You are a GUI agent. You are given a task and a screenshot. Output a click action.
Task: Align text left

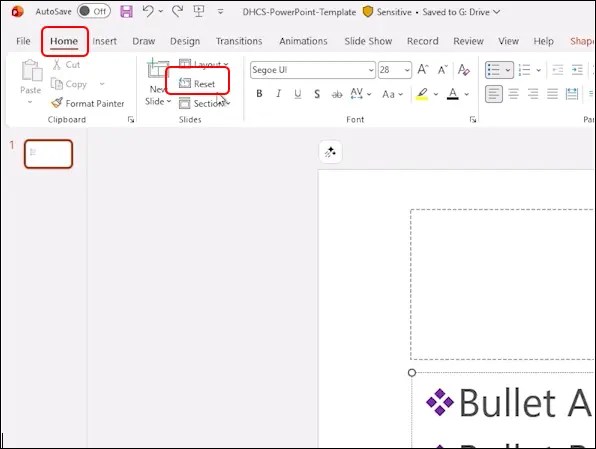pyautogui.click(x=494, y=94)
